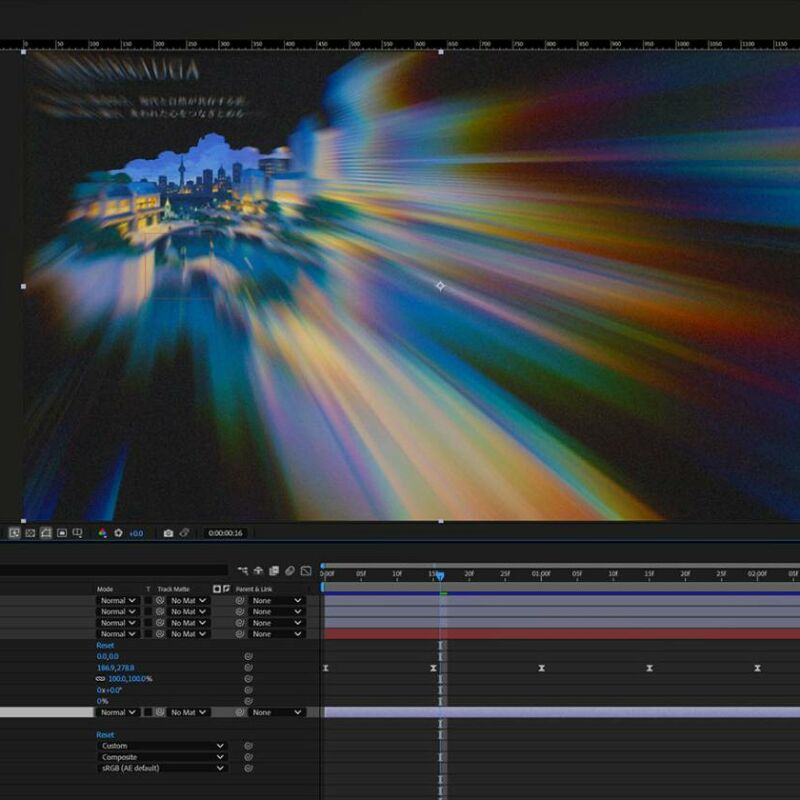This screenshot has width=800, height=800.
Task: Click parent pick whip on selected layer row
Action: pos(240,712)
